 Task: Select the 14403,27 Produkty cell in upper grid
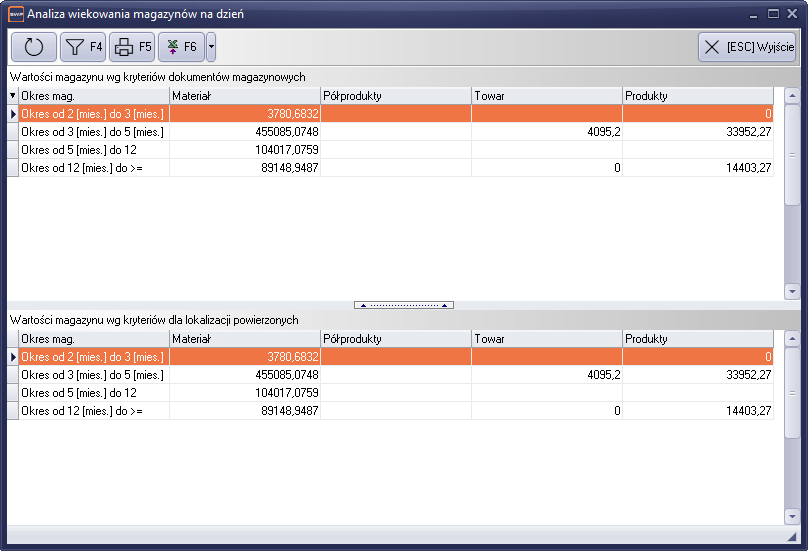697,168
